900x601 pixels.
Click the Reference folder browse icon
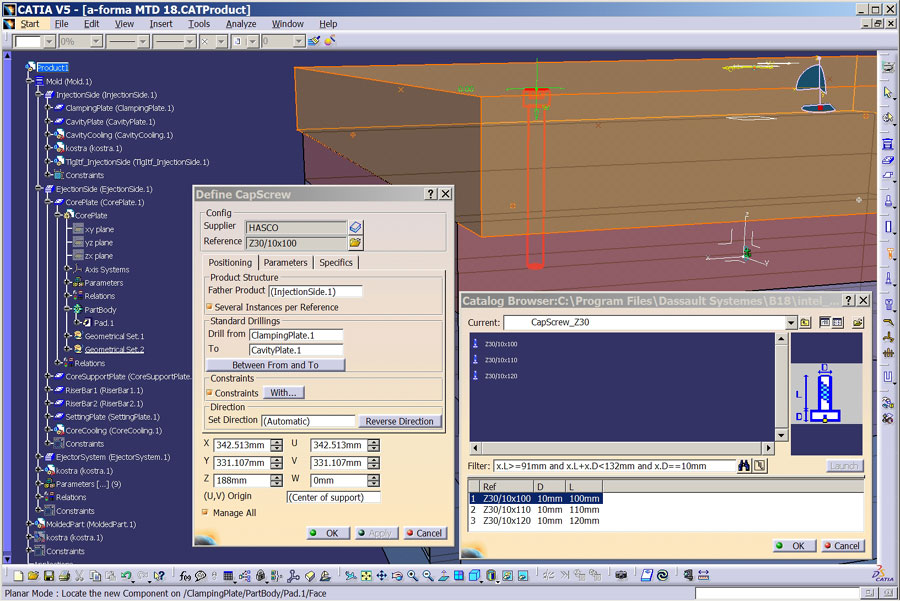coord(355,243)
